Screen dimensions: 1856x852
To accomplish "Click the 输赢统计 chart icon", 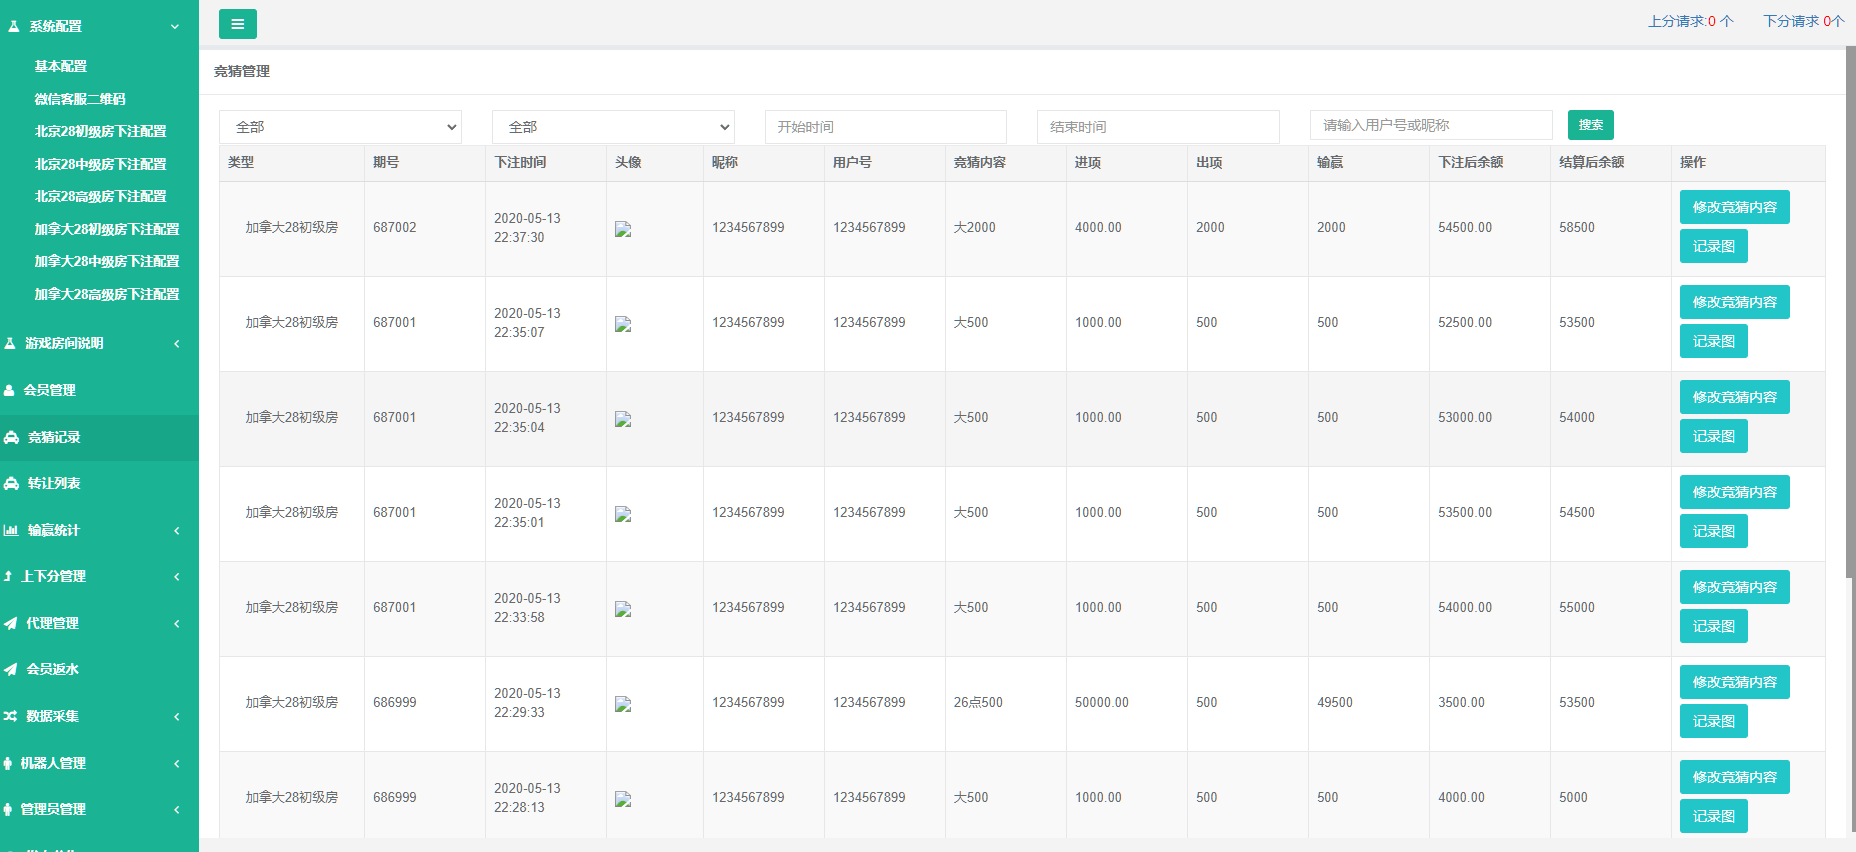I will [x=11, y=530].
